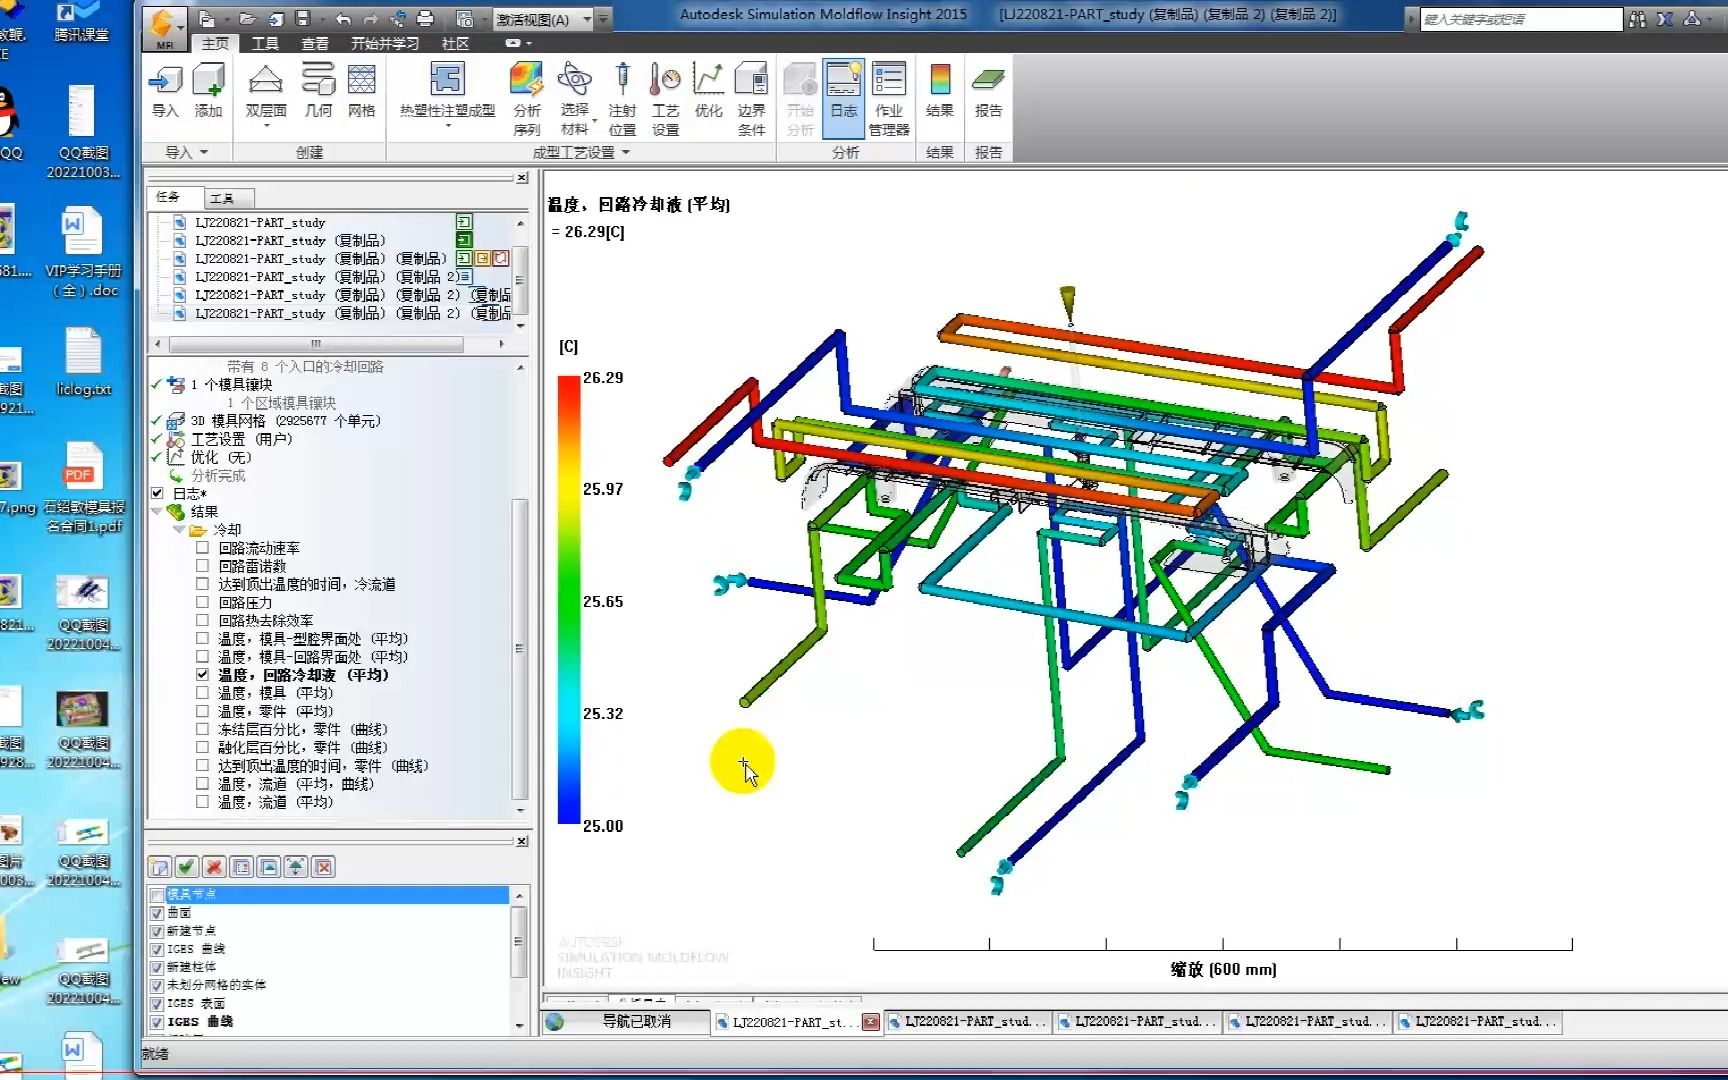Check the 回路雷诺数 result checkbox

(x=203, y=566)
